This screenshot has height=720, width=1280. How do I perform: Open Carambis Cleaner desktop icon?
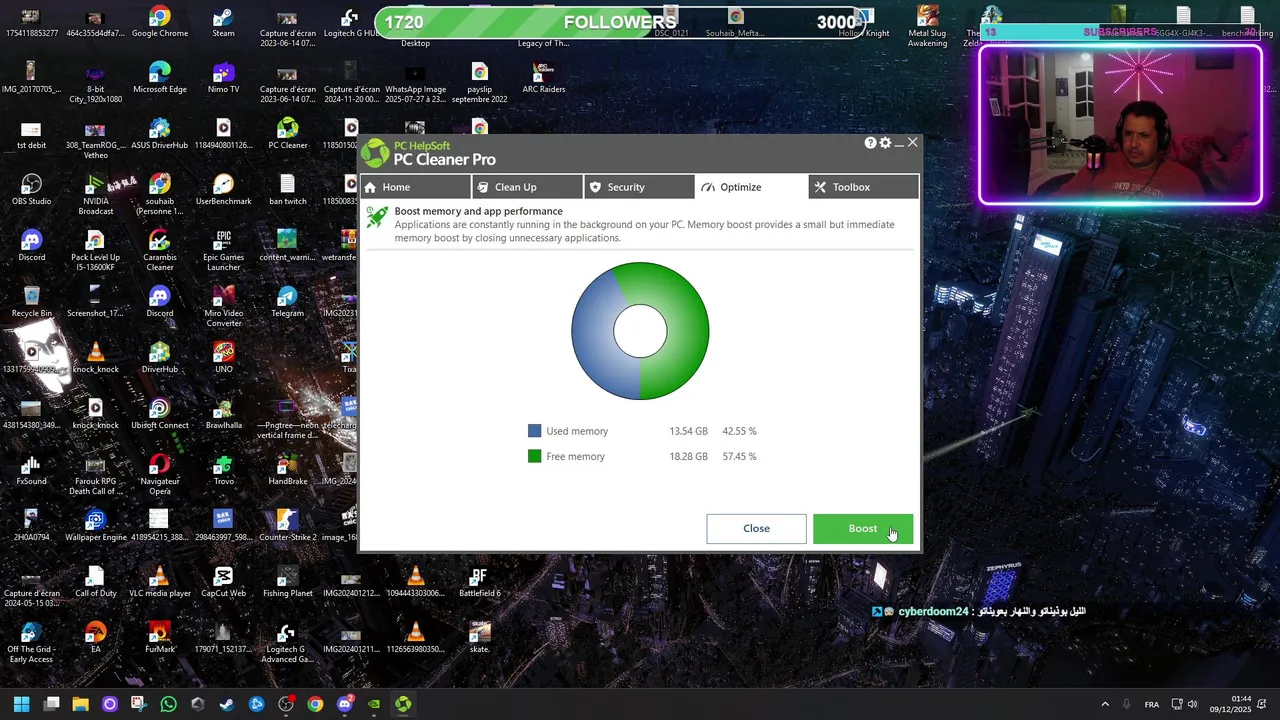pos(160,252)
